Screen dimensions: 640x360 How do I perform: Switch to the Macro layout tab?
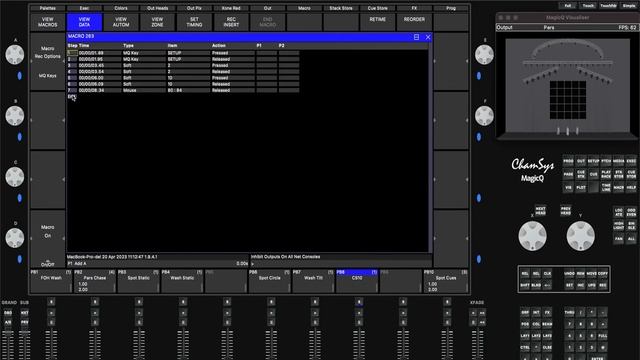(304, 8)
